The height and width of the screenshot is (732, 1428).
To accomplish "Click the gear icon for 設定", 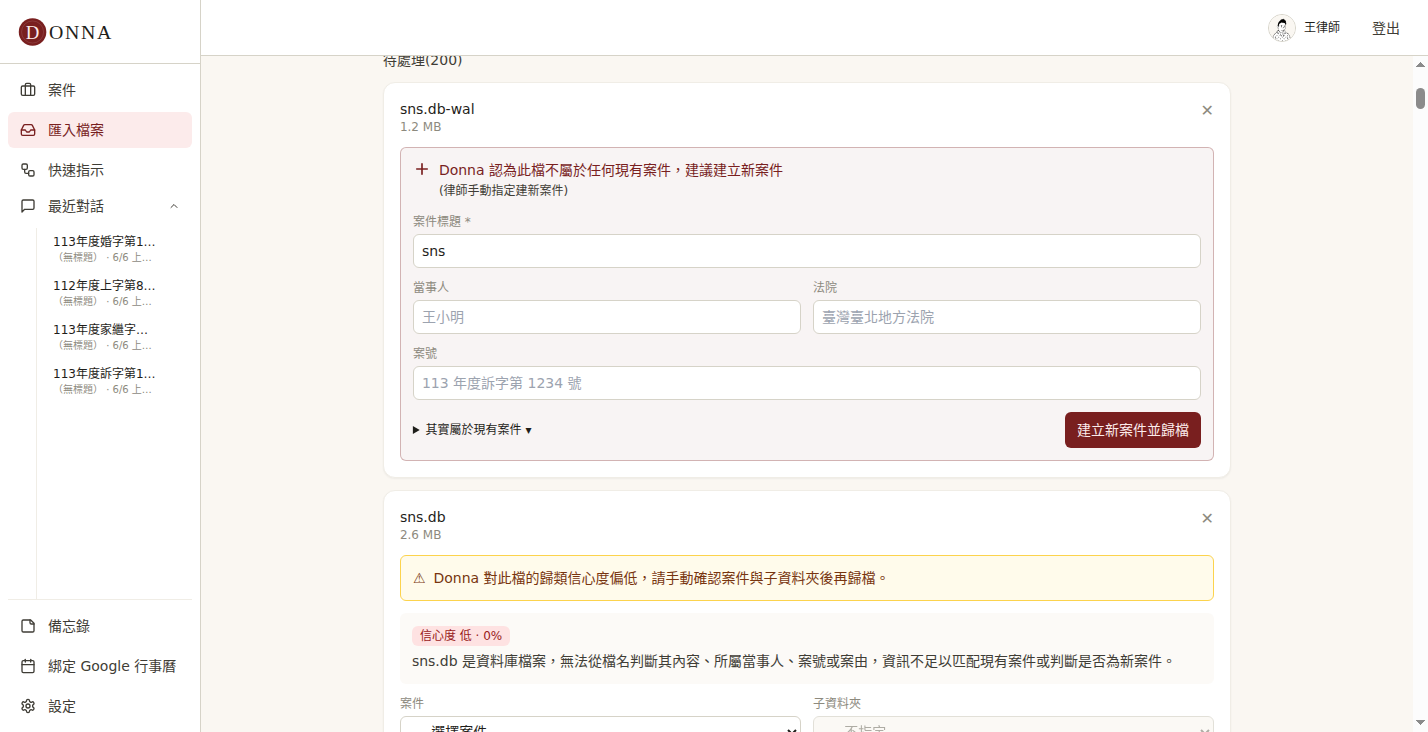I will click(x=28, y=706).
